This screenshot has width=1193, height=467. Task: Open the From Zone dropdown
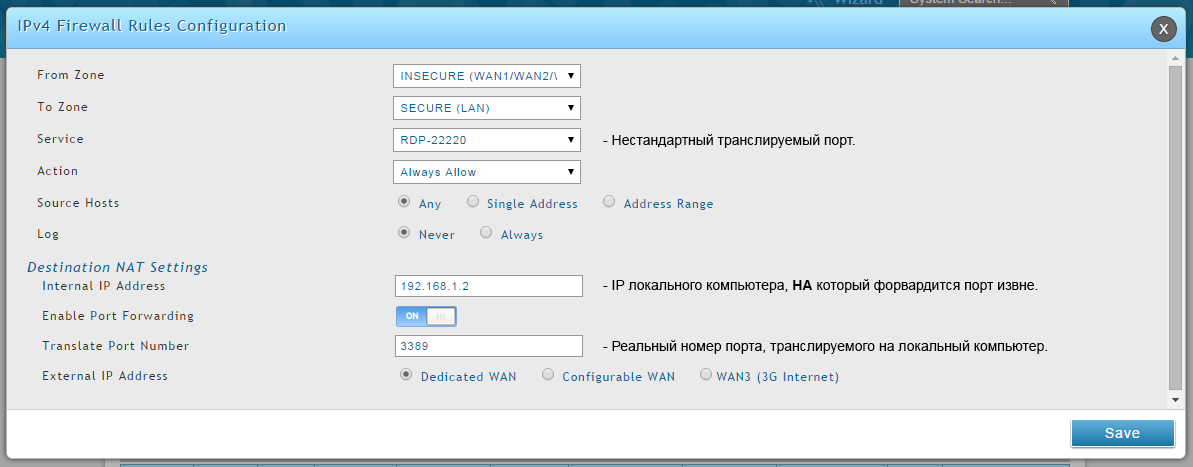(487, 76)
